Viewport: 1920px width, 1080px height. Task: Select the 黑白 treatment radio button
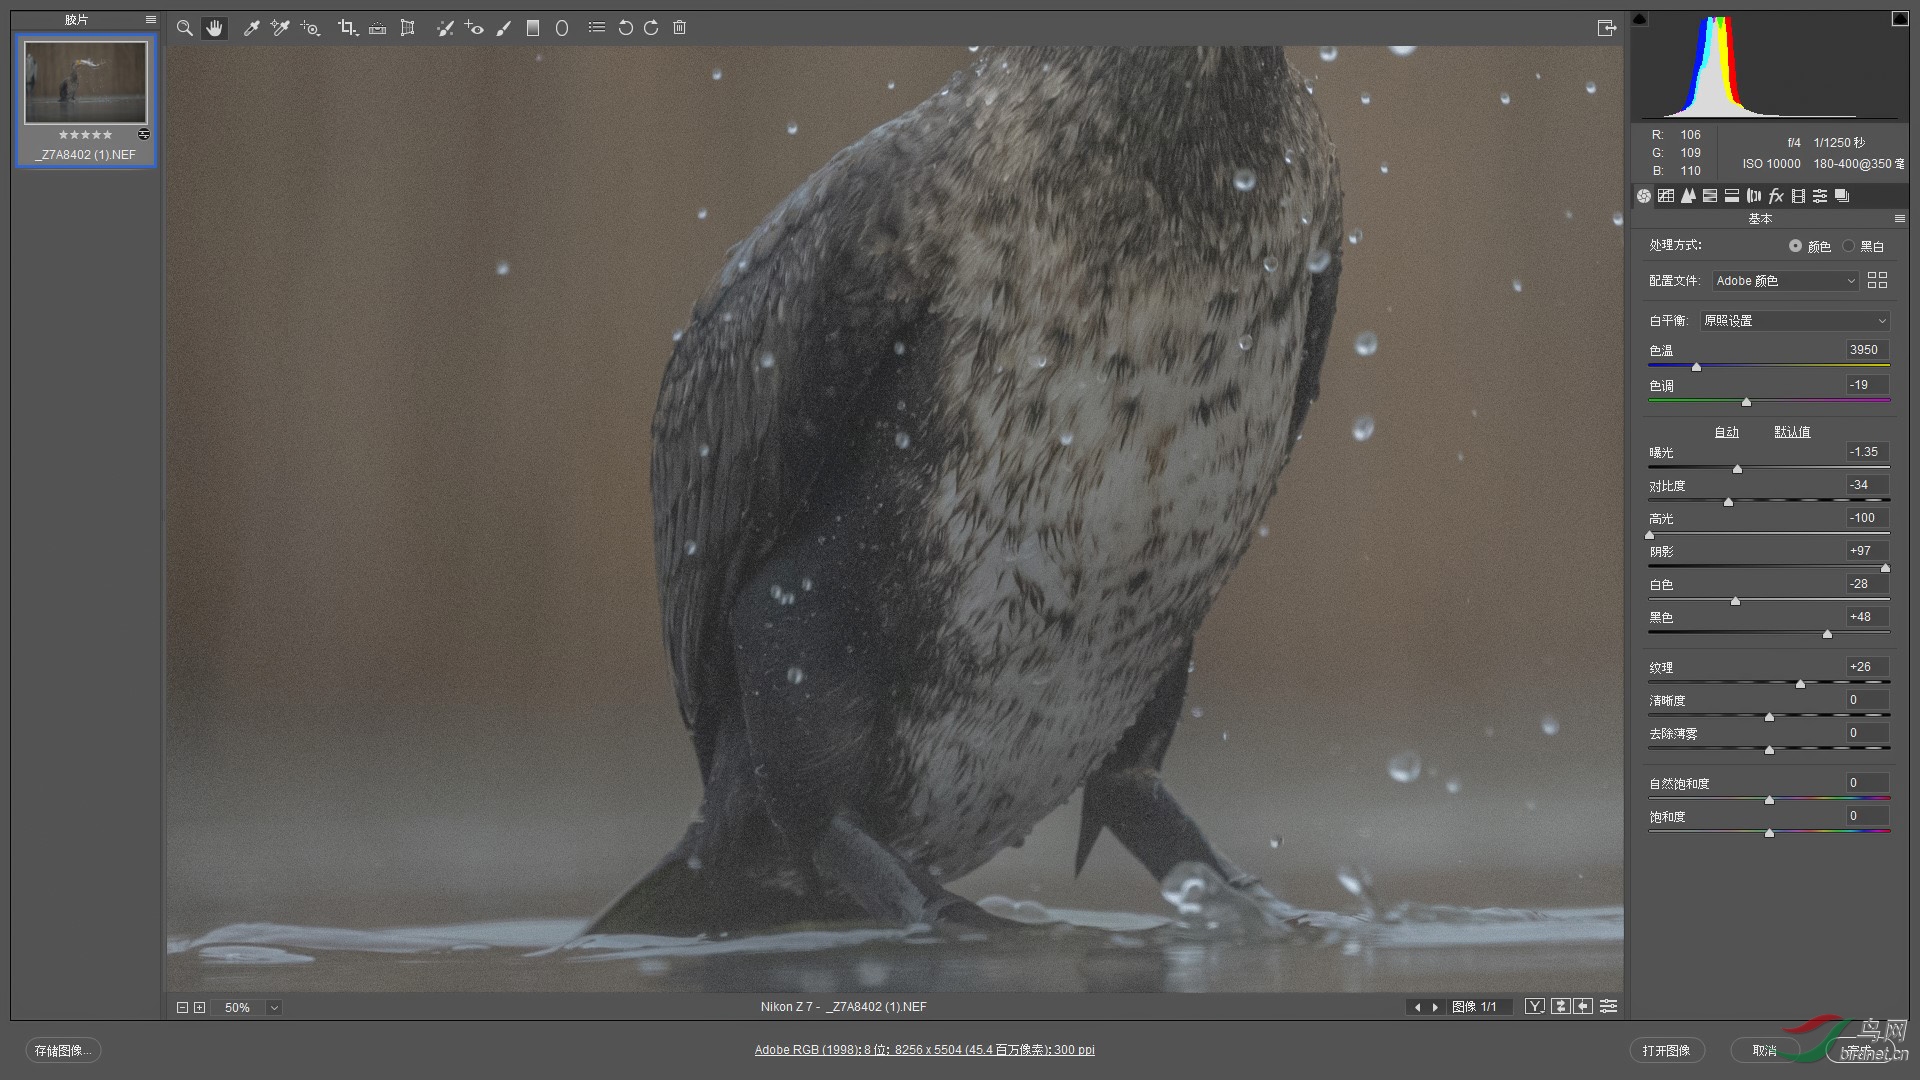pyautogui.click(x=1849, y=246)
